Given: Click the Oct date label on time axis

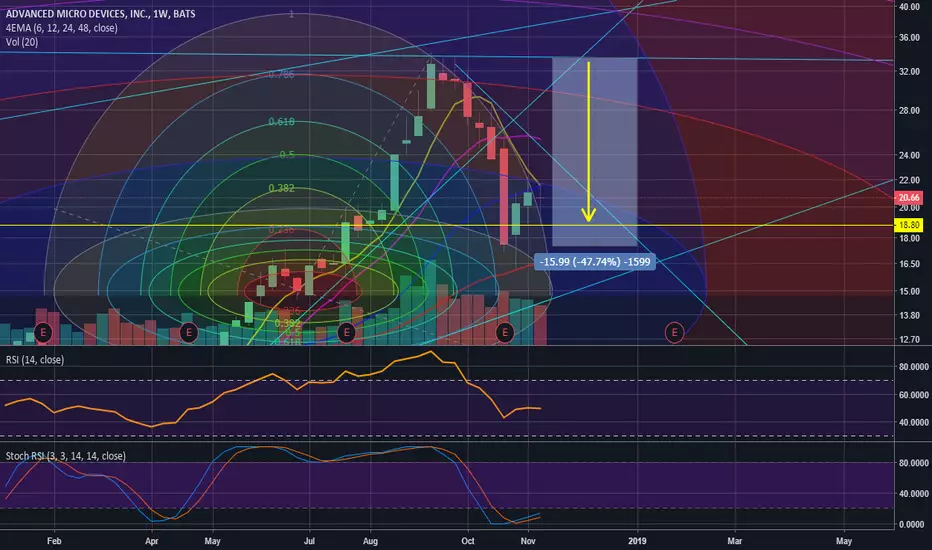Looking at the screenshot, I should tap(468, 541).
